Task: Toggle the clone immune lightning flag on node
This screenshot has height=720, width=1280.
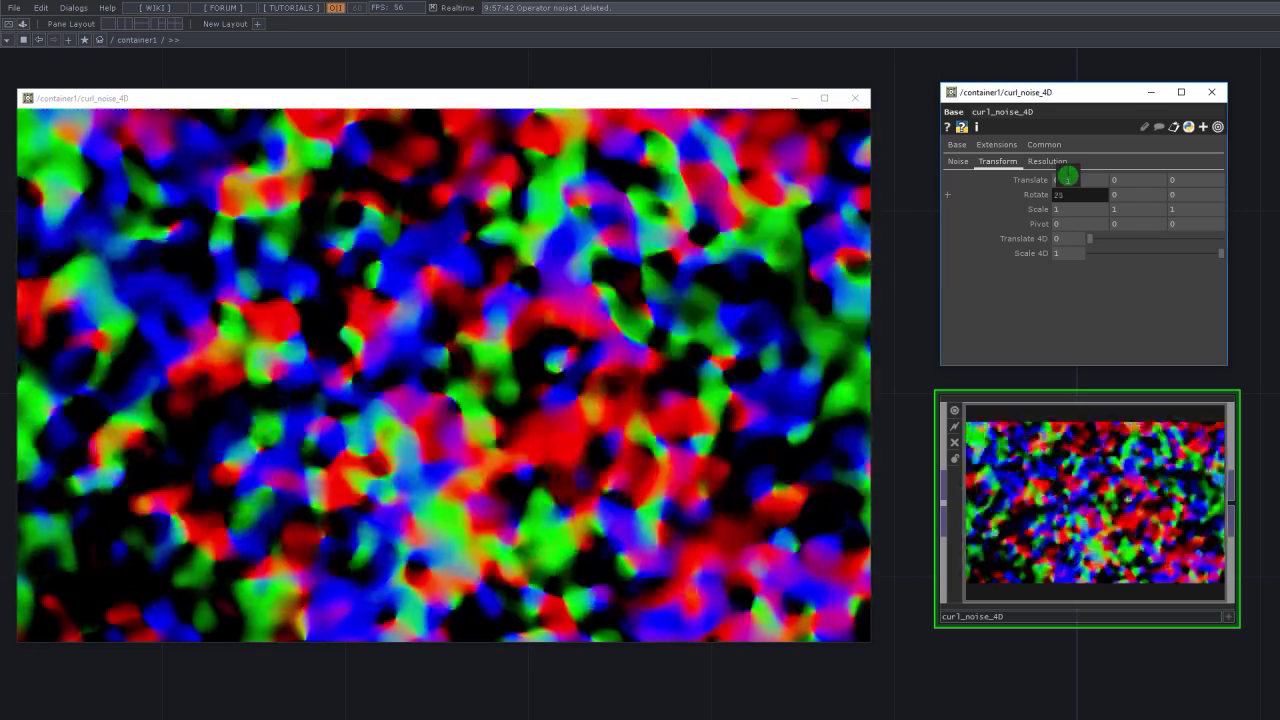Action: [954, 427]
